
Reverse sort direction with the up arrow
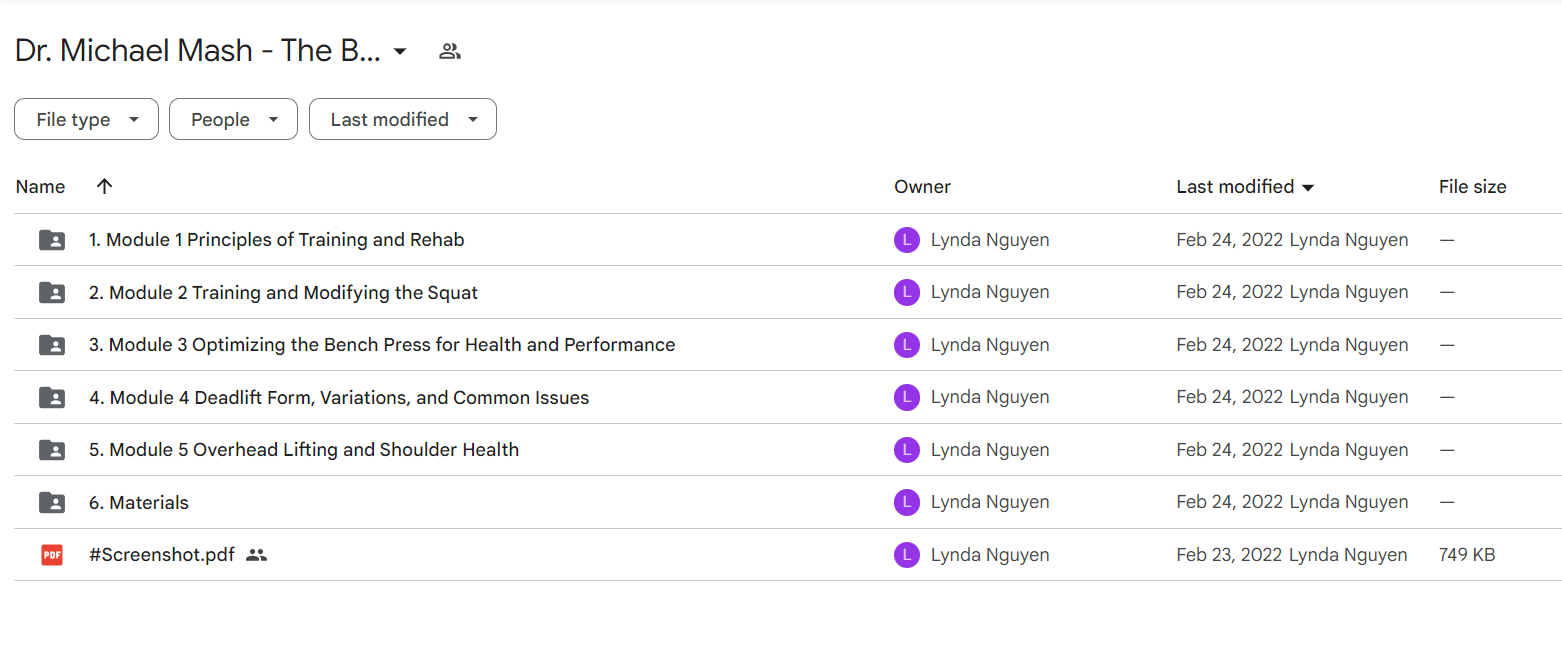[104, 187]
